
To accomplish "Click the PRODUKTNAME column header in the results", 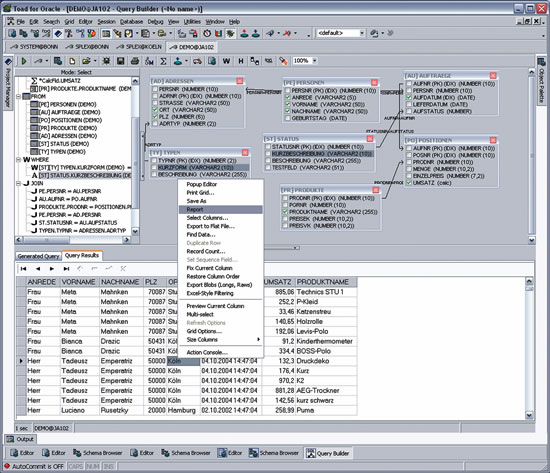I will pos(326,282).
